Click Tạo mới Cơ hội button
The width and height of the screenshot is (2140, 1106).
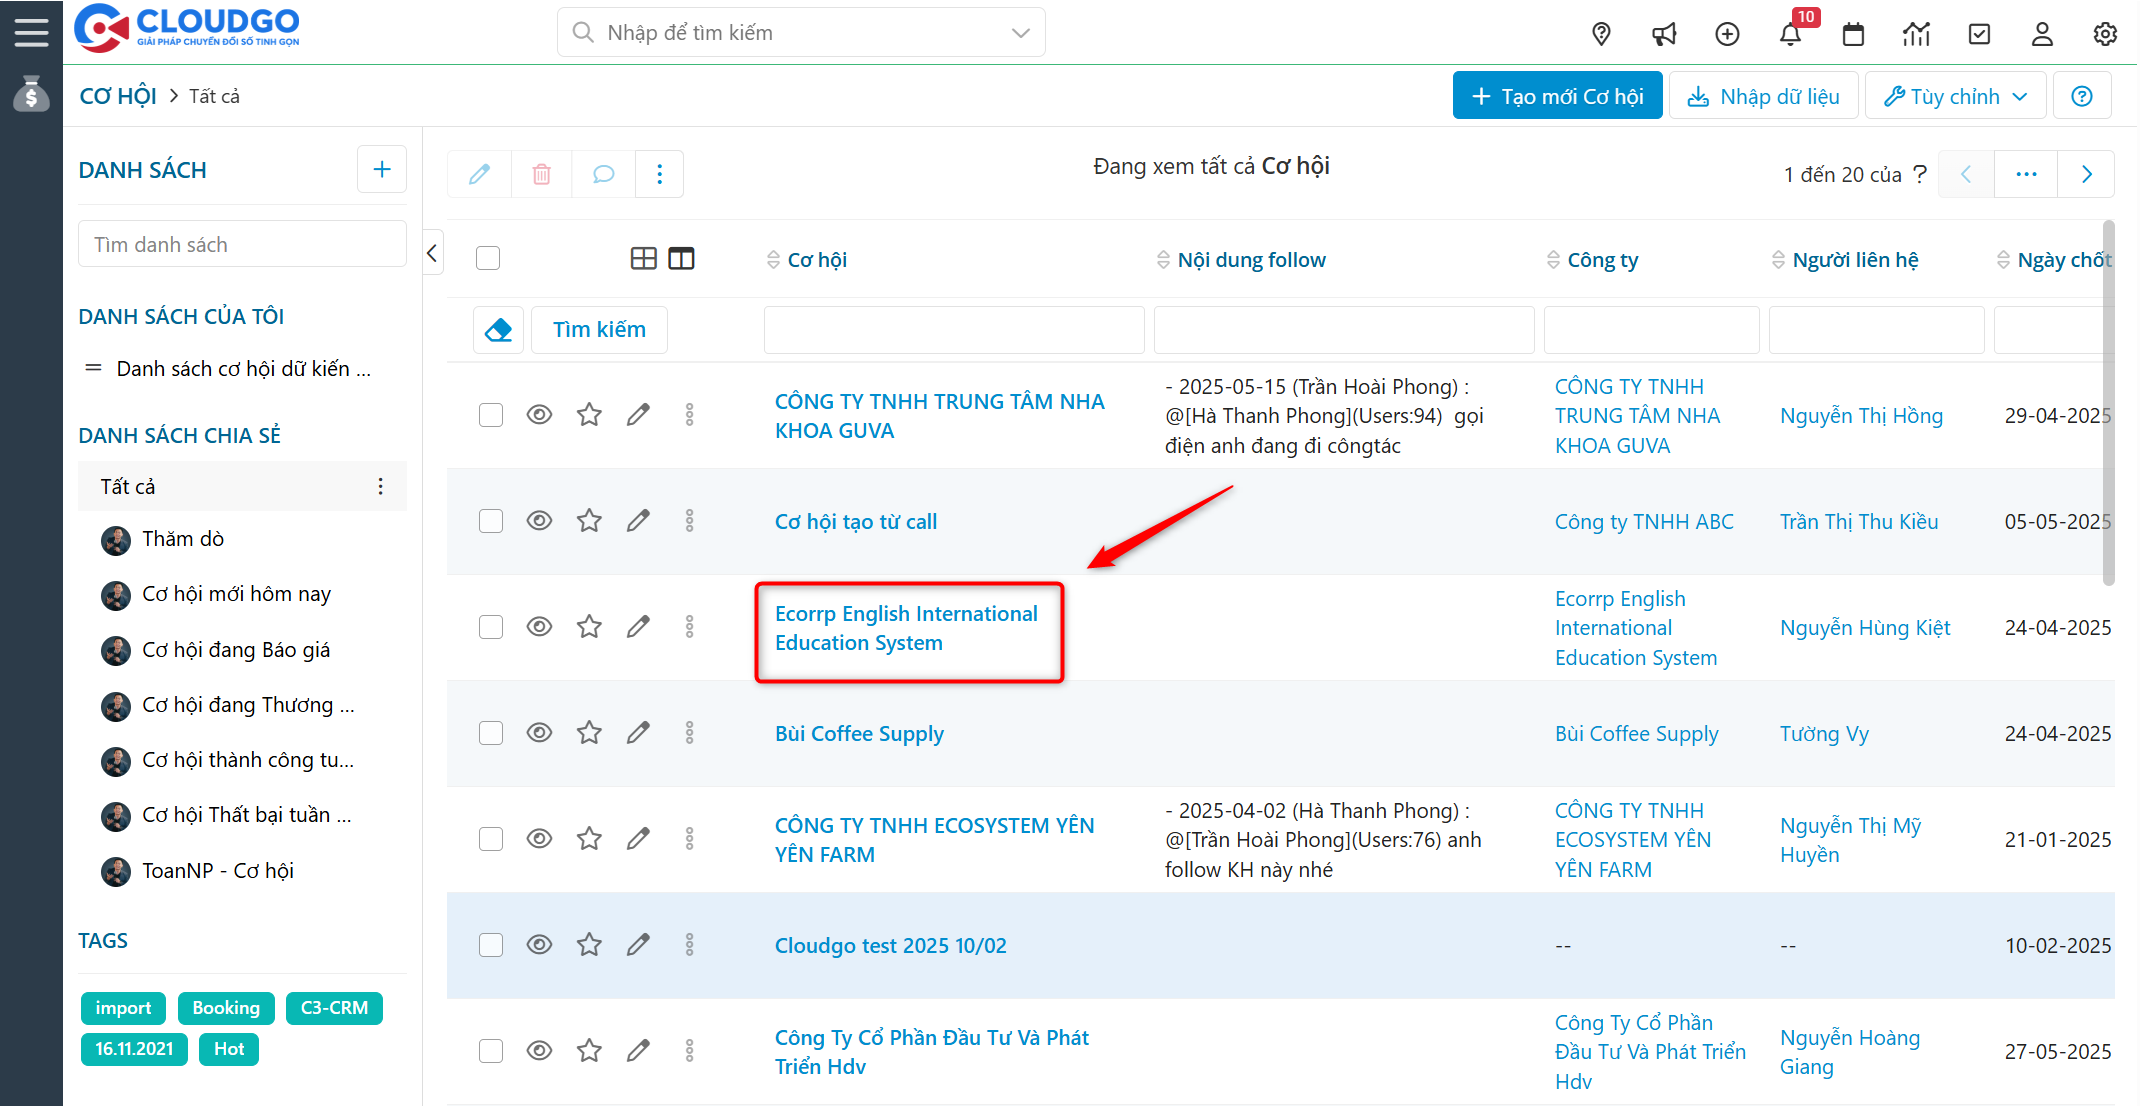(x=1557, y=96)
